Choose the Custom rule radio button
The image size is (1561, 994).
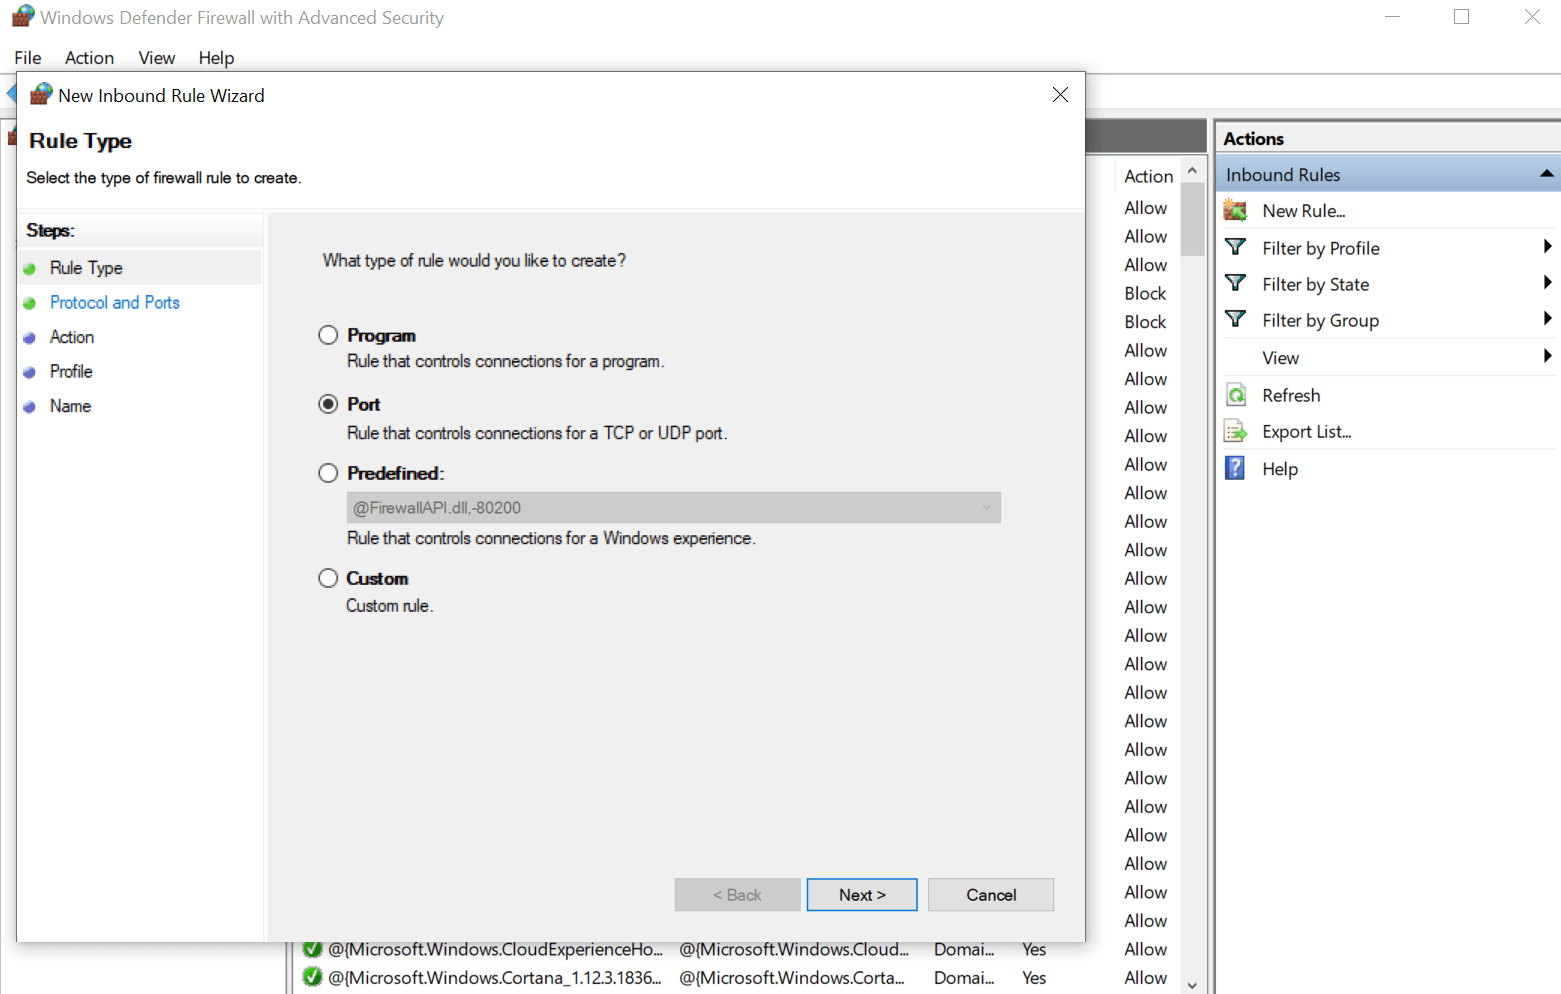coord(328,578)
